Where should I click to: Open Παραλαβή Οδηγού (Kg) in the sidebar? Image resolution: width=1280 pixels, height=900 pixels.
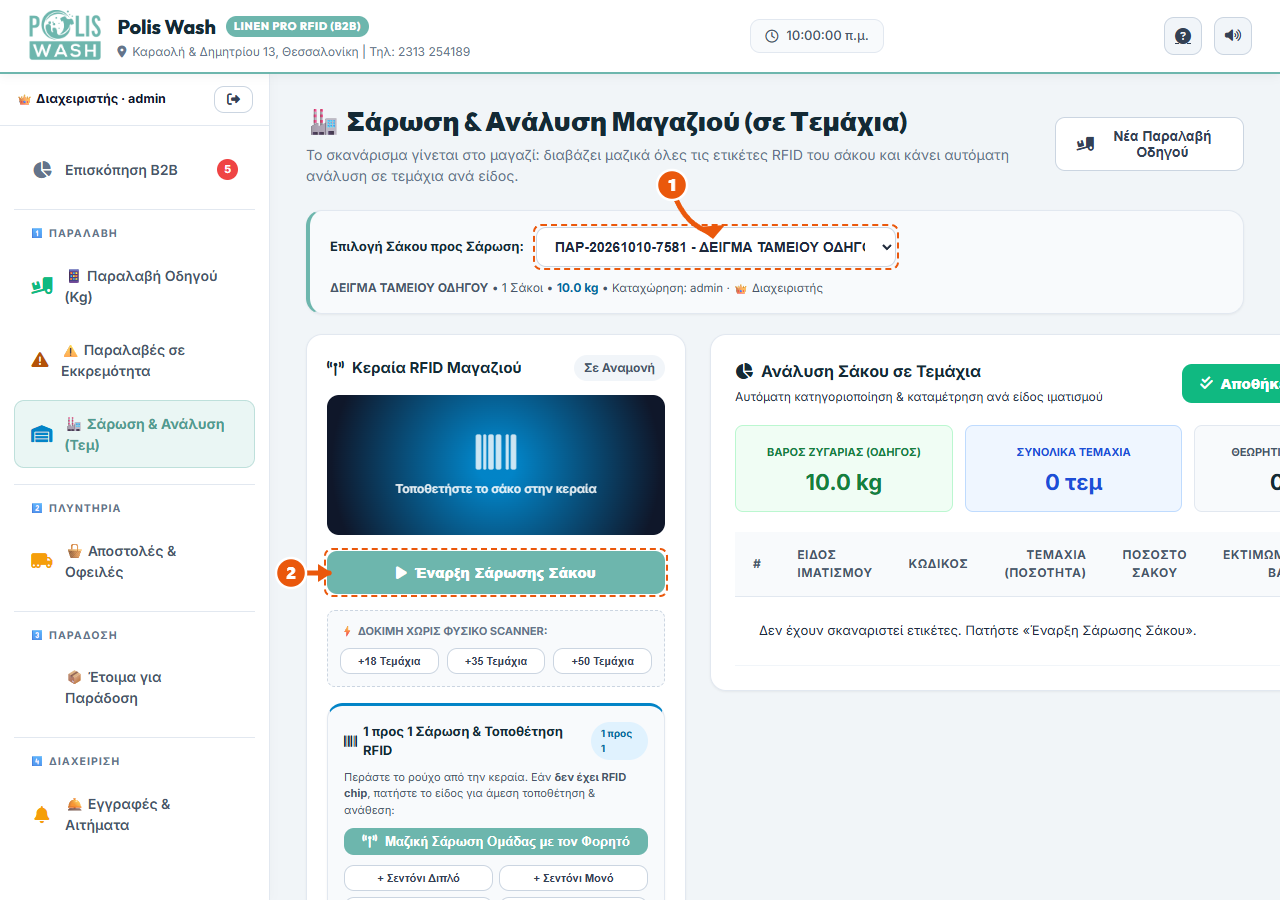click(x=134, y=286)
